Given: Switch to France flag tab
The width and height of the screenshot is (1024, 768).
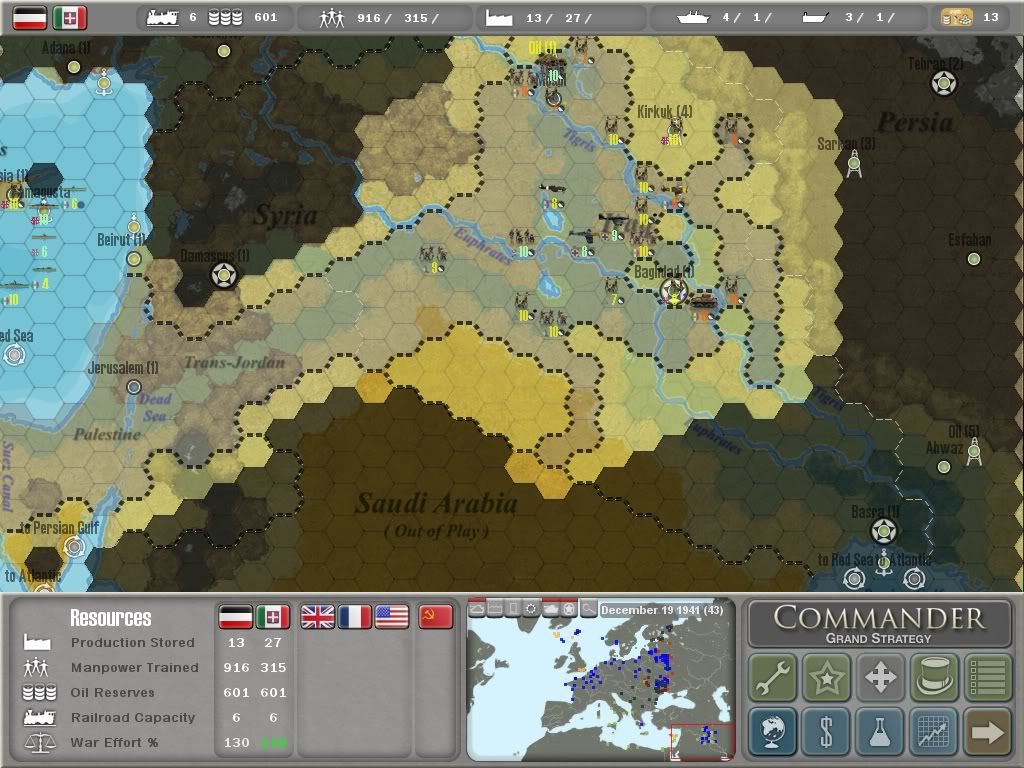Looking at the screenshot, I should [x=355, y=616].
